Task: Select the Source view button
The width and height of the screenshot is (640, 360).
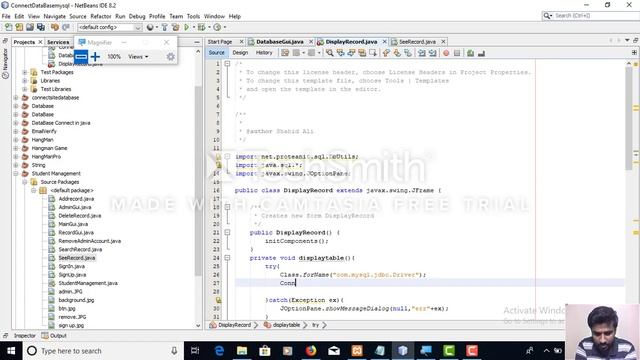Action: point(216,53)
